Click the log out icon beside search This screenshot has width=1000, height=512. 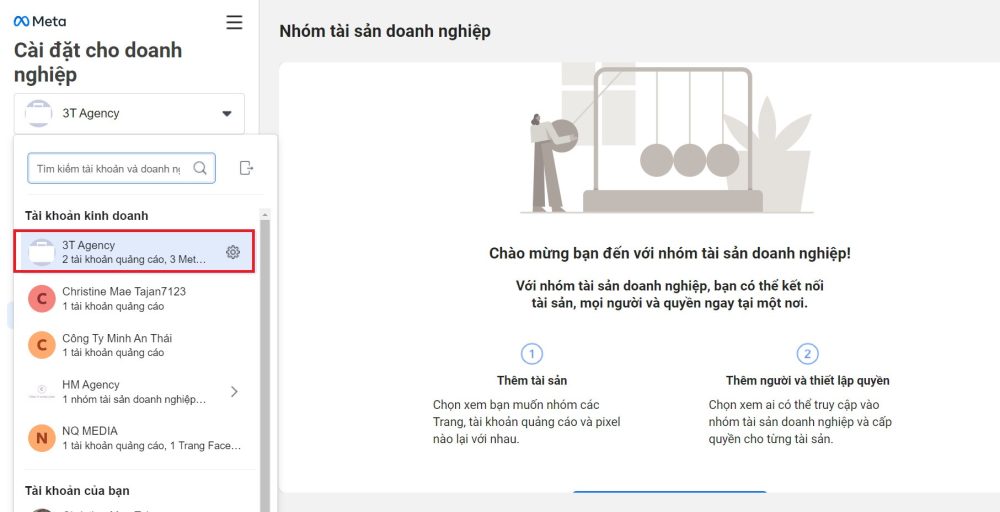[246, 168]
